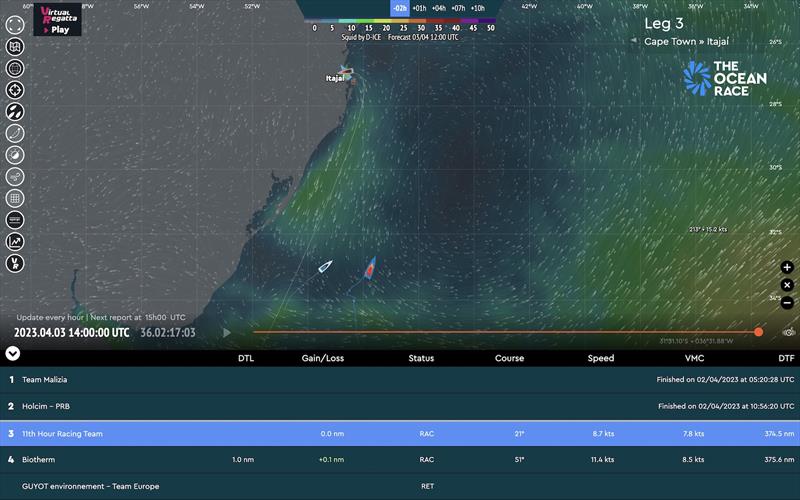
Task: Select Holcim - PRB row
Action: click(400, 407)
